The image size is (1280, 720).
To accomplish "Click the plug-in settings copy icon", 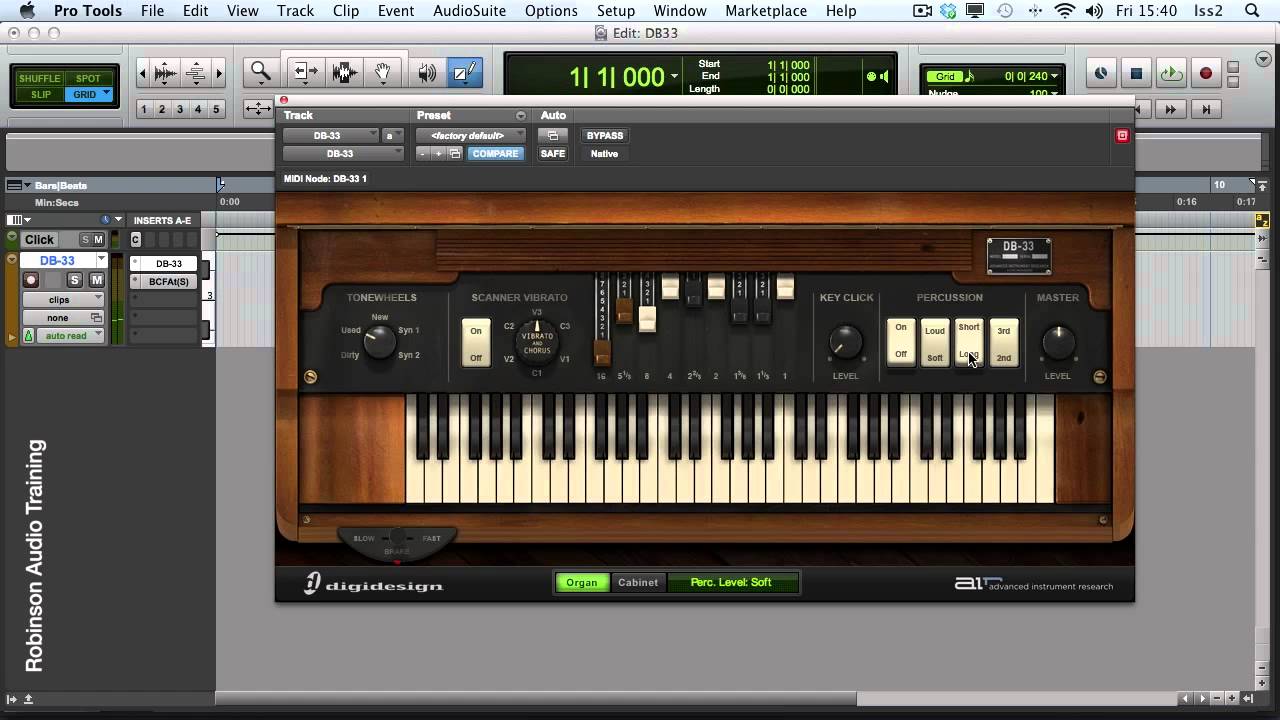I will (455, 154).
